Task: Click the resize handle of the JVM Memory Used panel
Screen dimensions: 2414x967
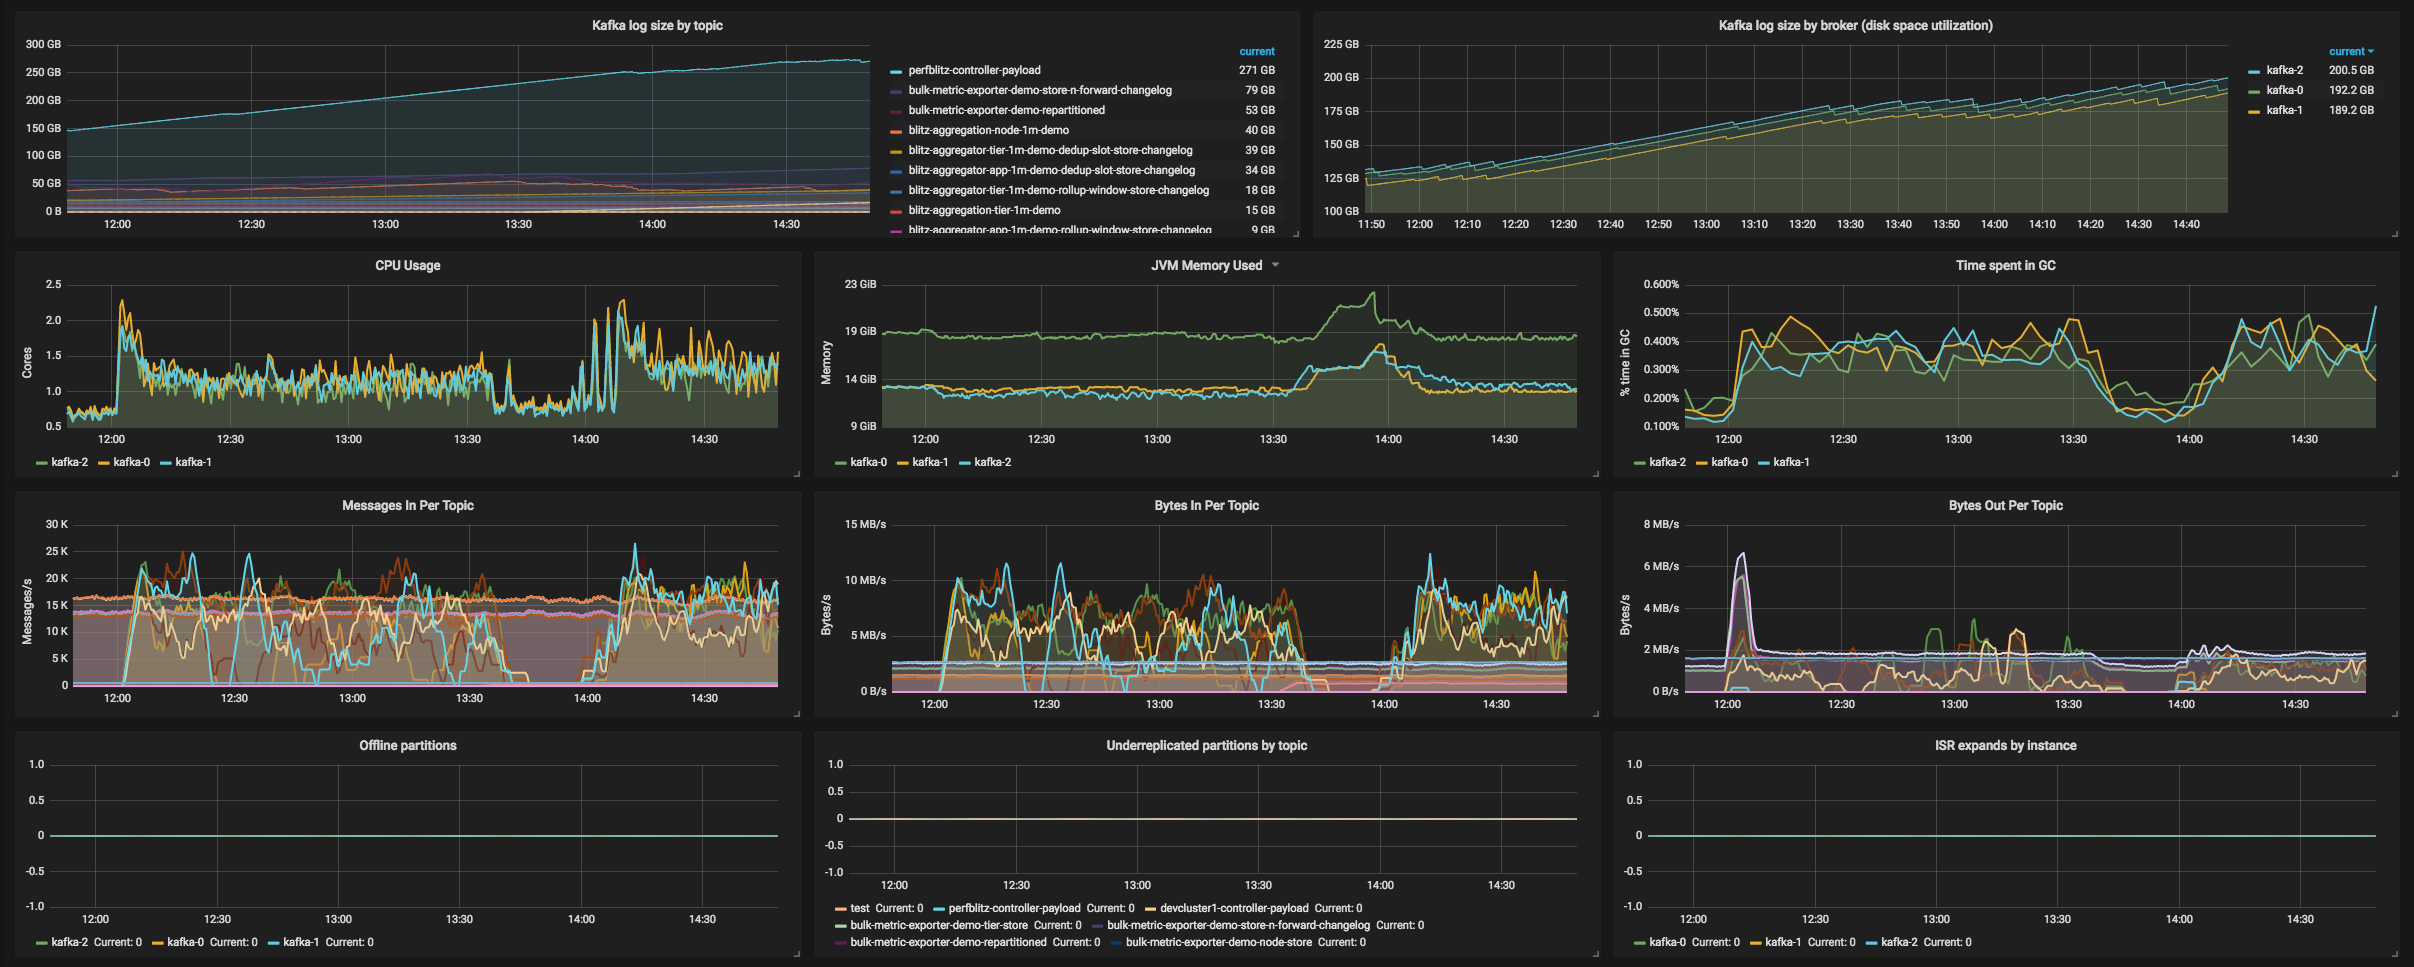Action: point(1596,473)
